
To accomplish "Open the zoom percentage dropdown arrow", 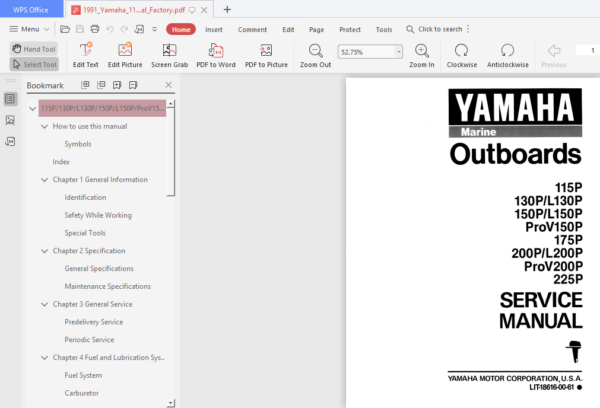I will 399,52.
